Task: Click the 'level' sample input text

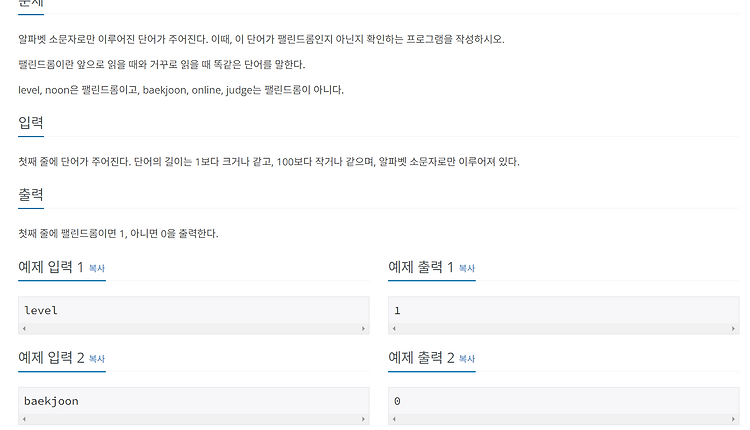Action: click(41, 310)
